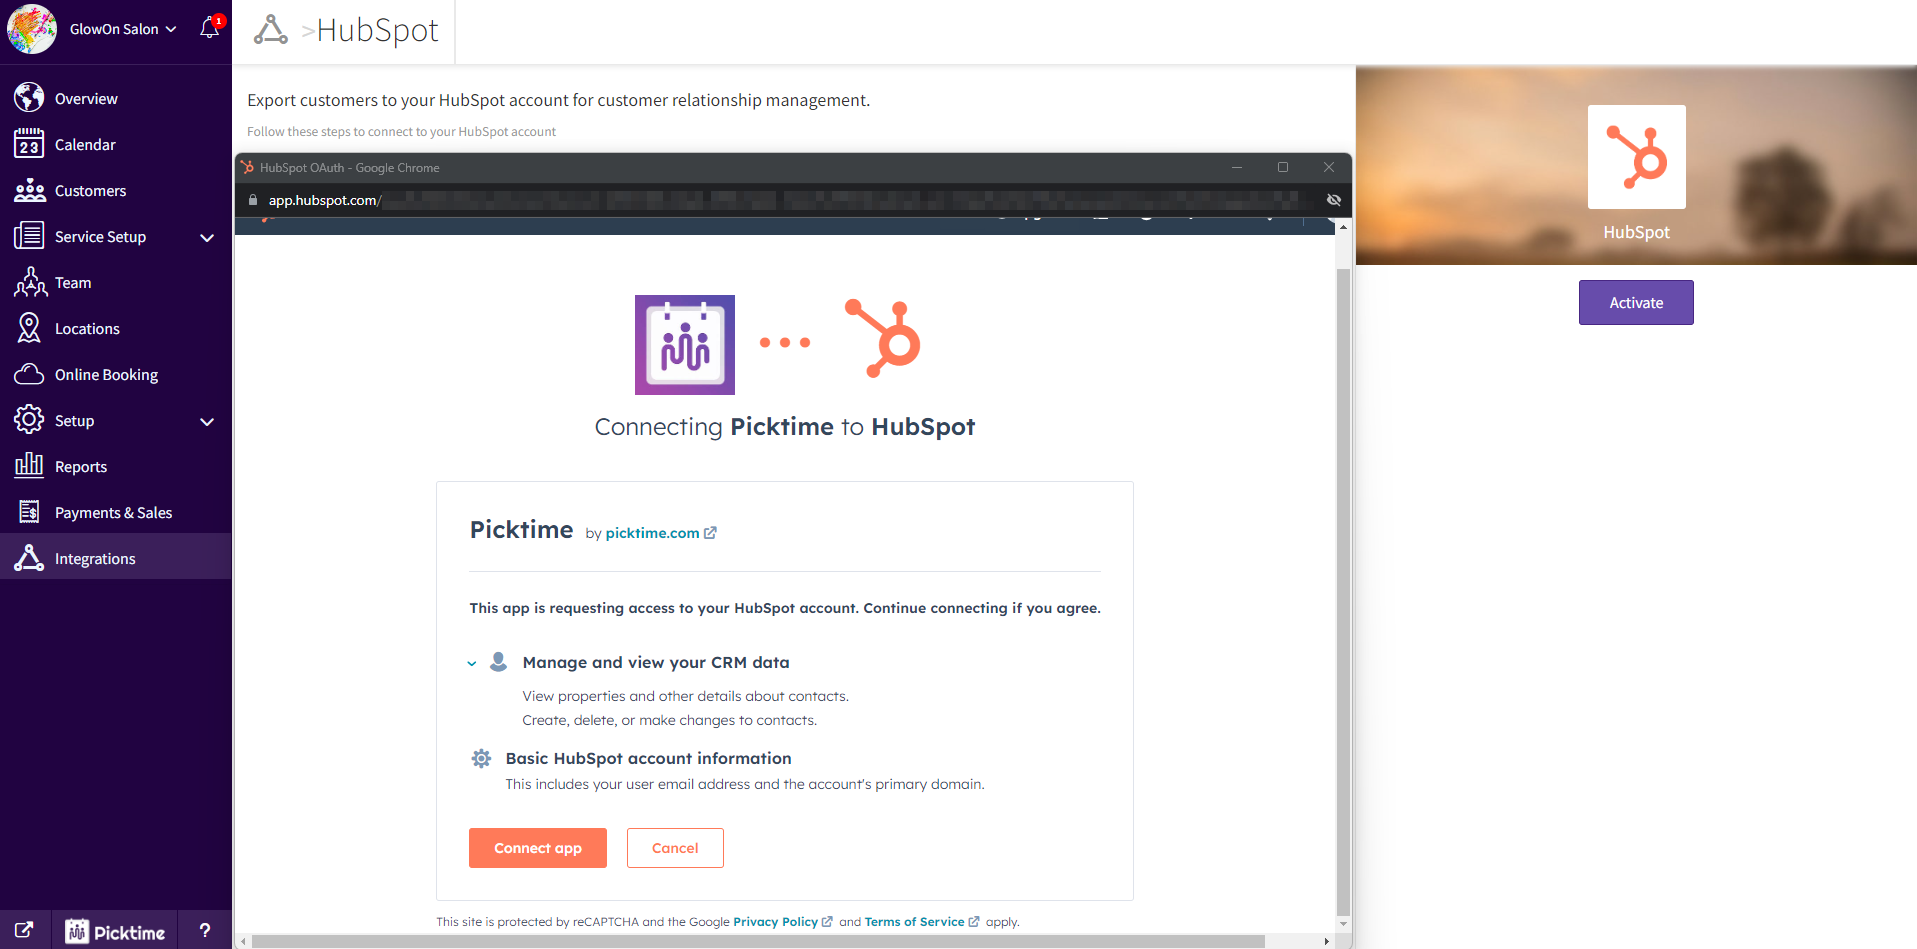Open the GlowOn Salon account dropdown
The height and width of the screenshot is (949, 1917).
[x=123, y=29]
